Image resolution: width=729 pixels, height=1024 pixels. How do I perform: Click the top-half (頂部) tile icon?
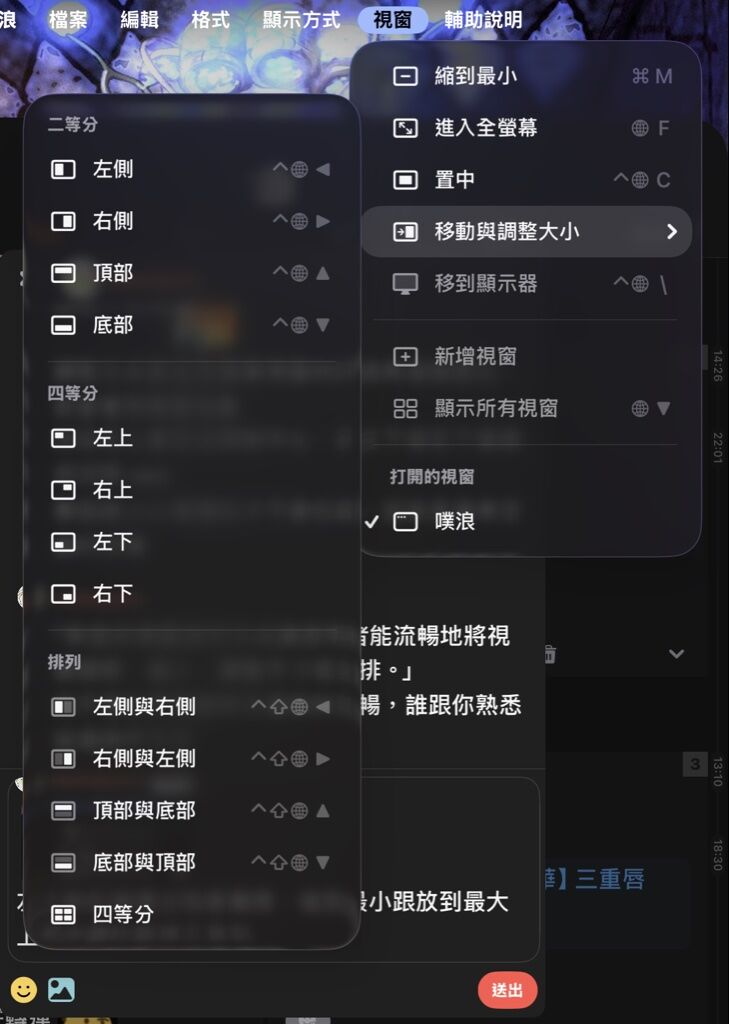coord(63,273)
